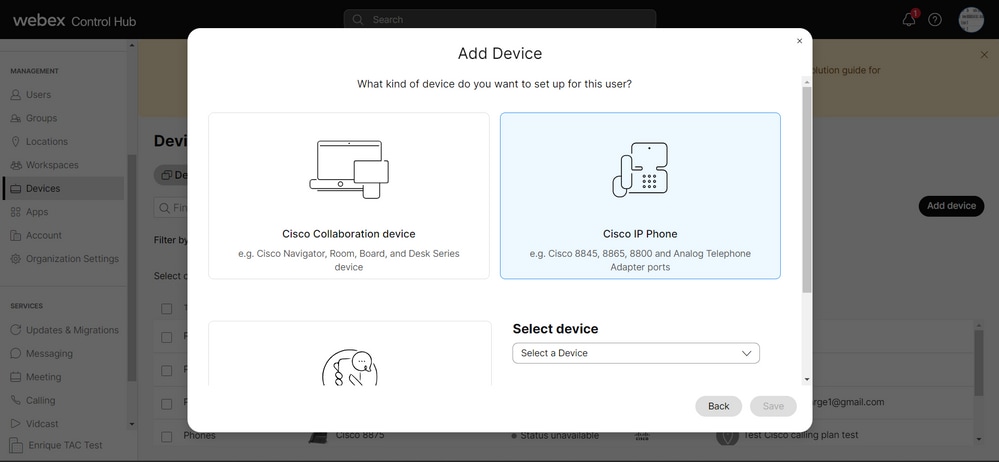Click the Locations pin icon

(16, 141)
